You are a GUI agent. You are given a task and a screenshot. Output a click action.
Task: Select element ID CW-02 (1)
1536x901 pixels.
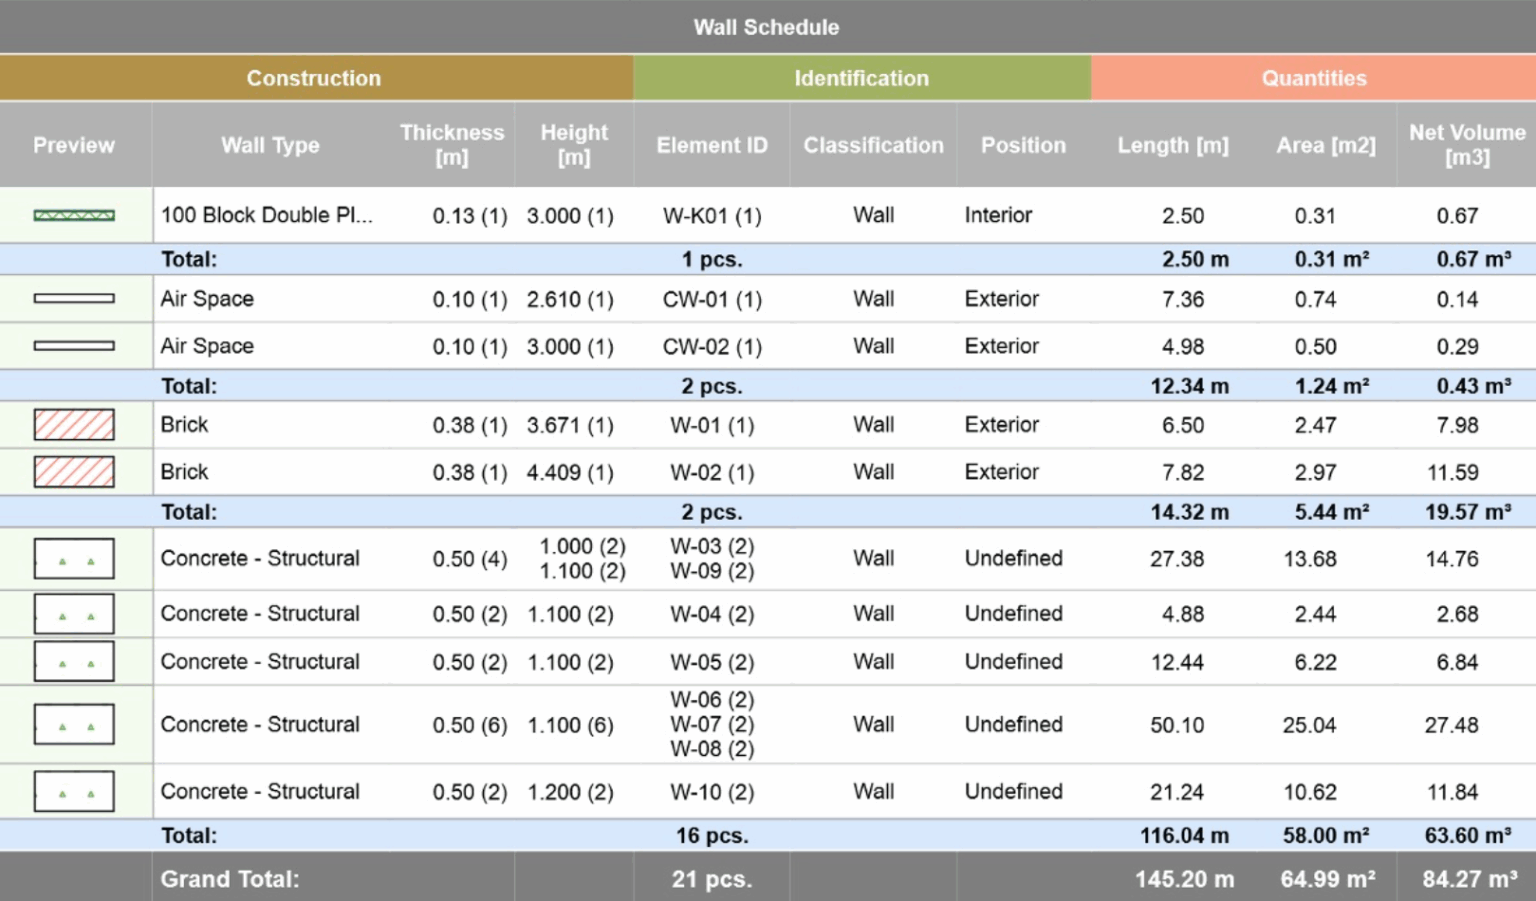tap(712, 347)
